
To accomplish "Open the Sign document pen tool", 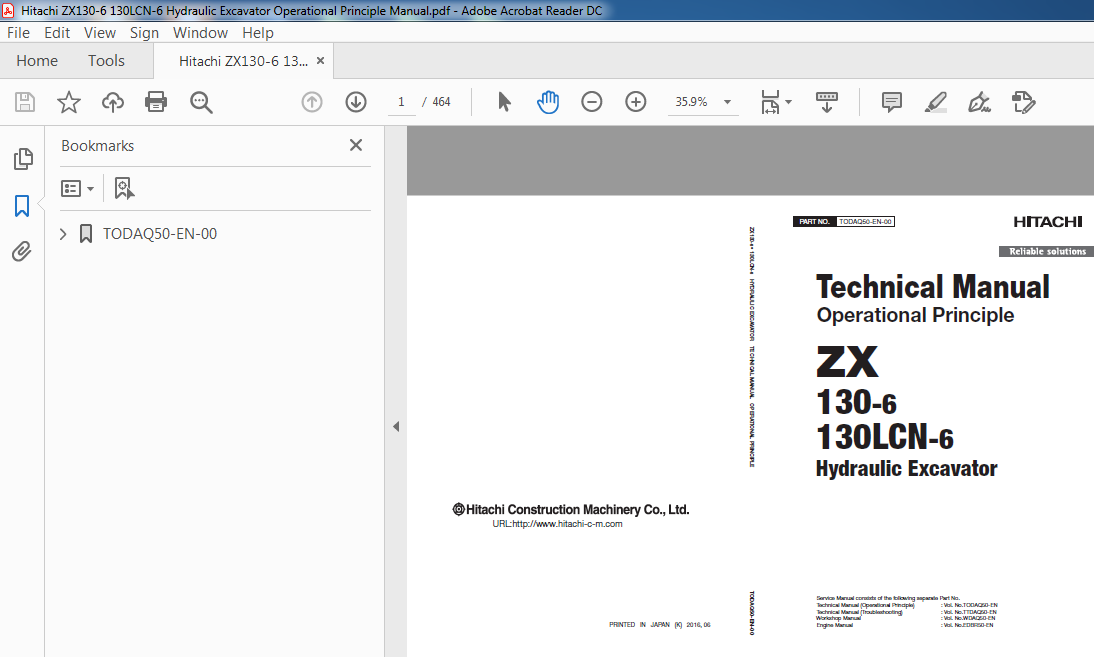I will 980,102.
